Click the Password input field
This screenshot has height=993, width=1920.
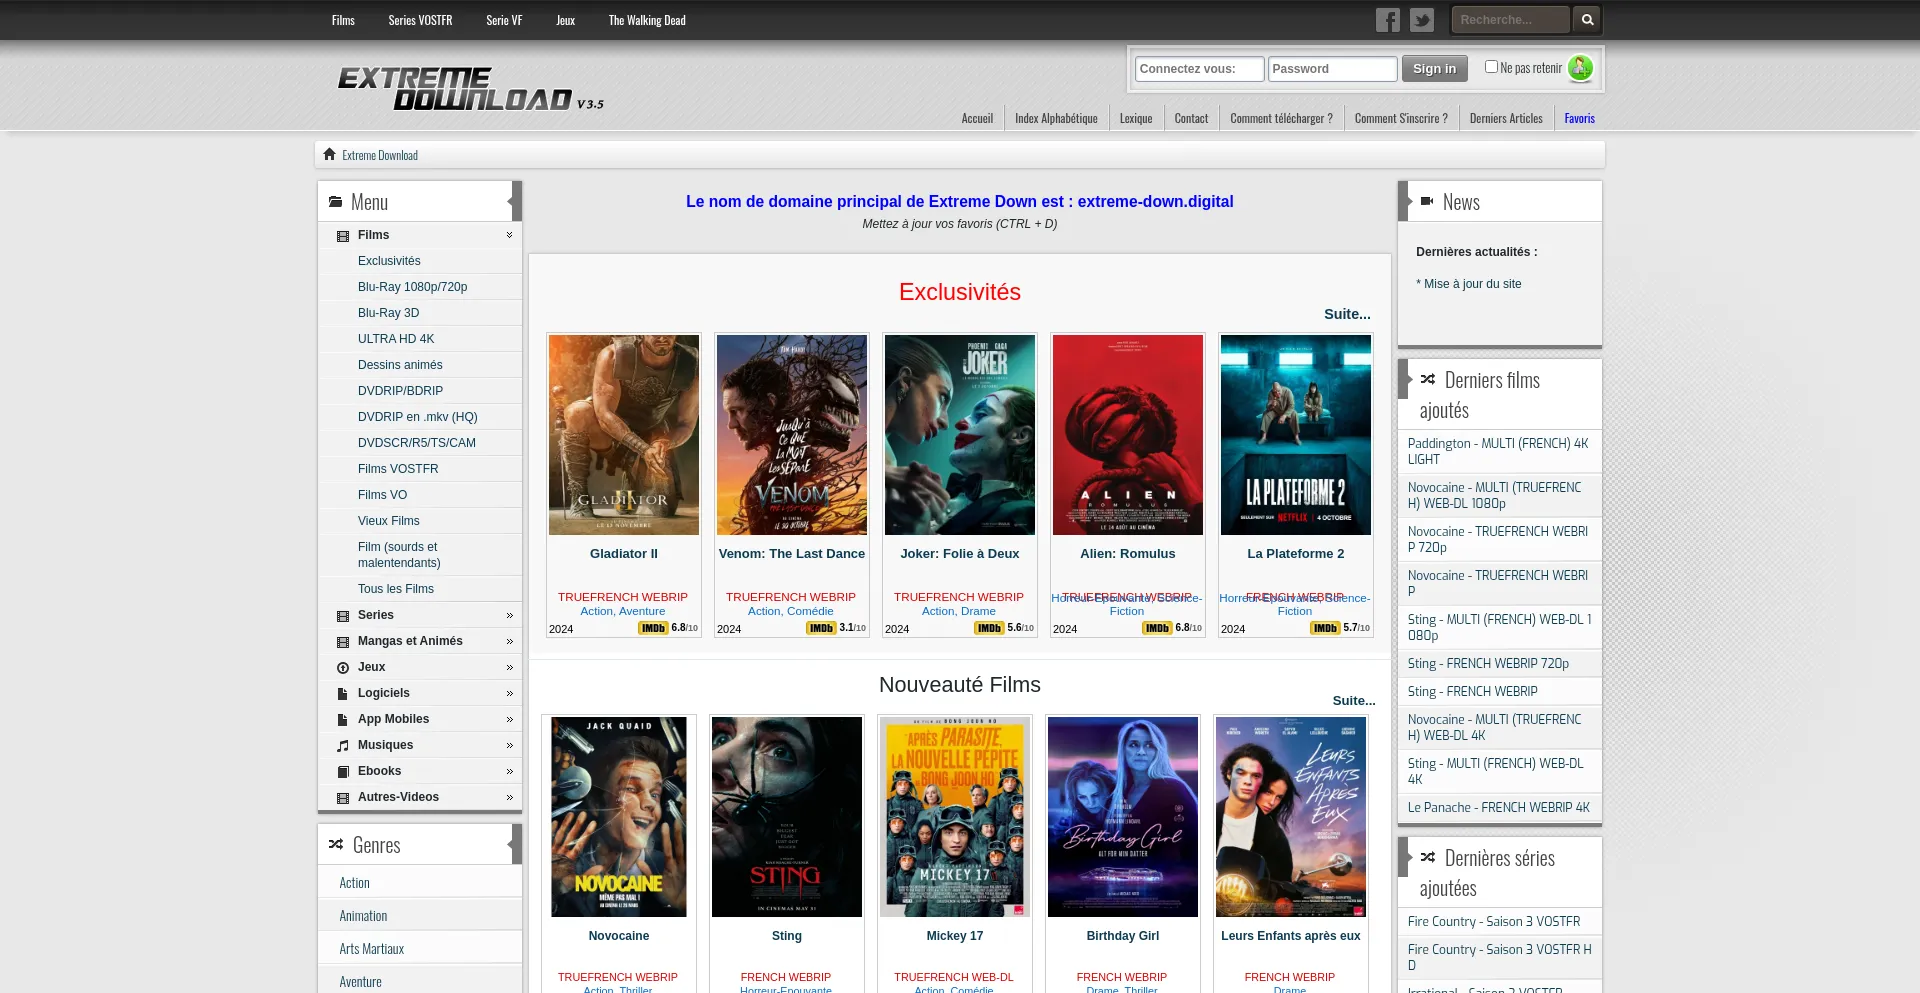point(1332,69)
